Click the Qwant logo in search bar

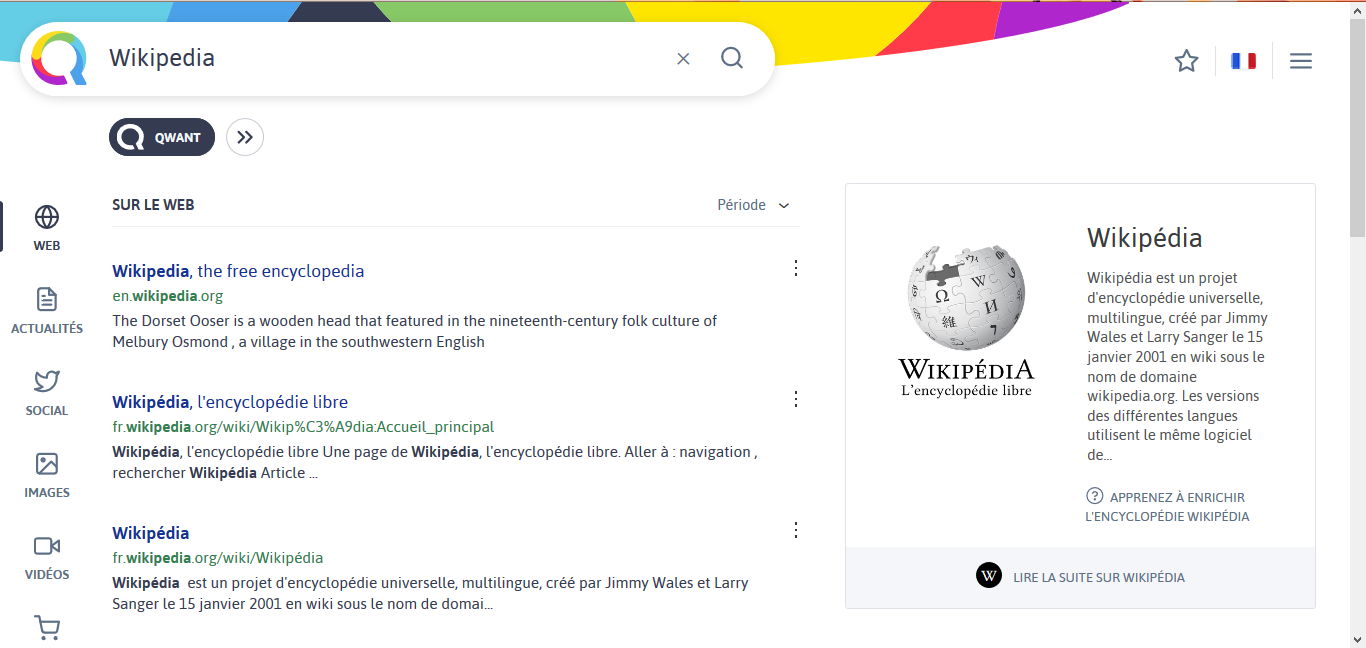pos(59,59)
